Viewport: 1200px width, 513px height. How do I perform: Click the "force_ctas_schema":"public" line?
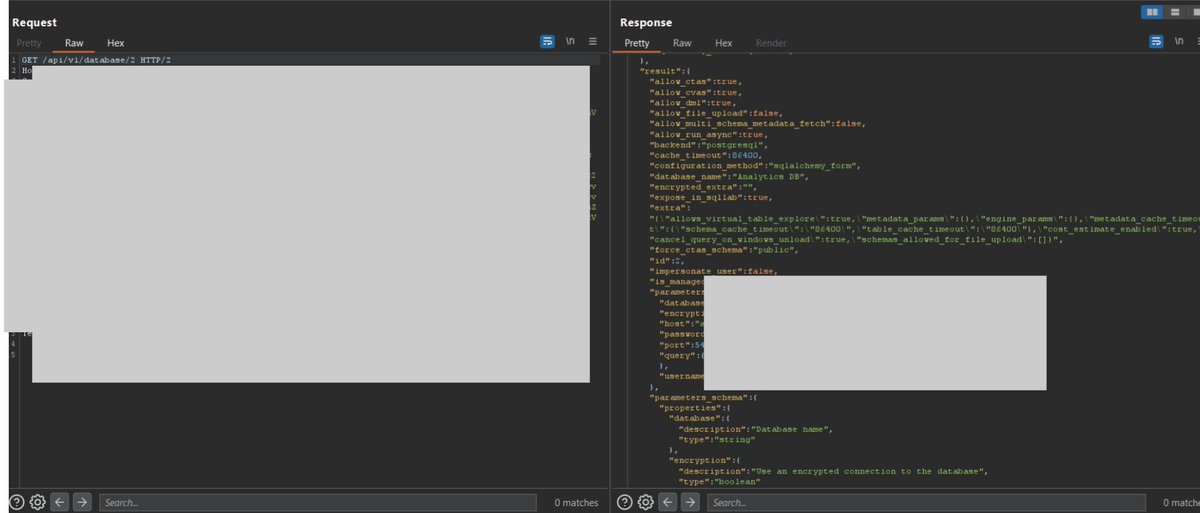725,251
